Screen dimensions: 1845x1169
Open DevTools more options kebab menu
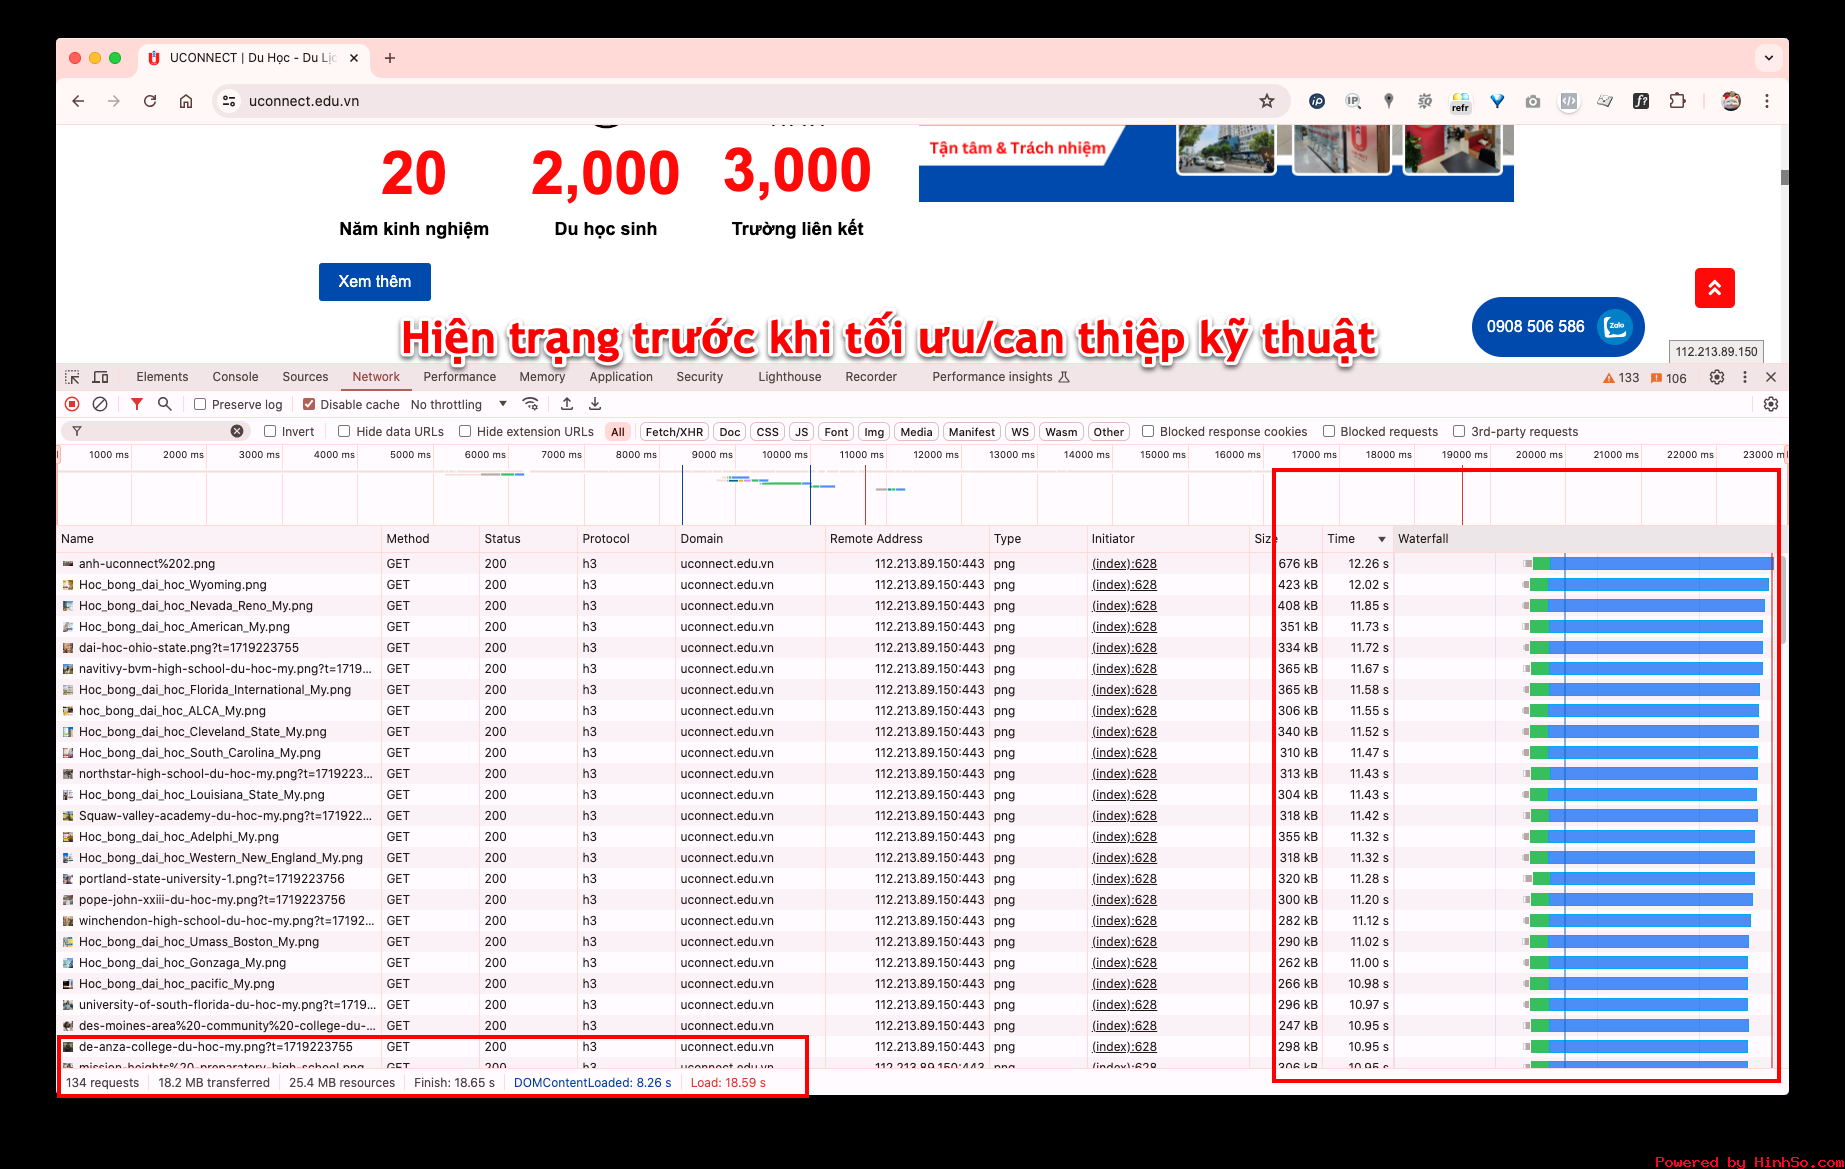pos(1745,377)
